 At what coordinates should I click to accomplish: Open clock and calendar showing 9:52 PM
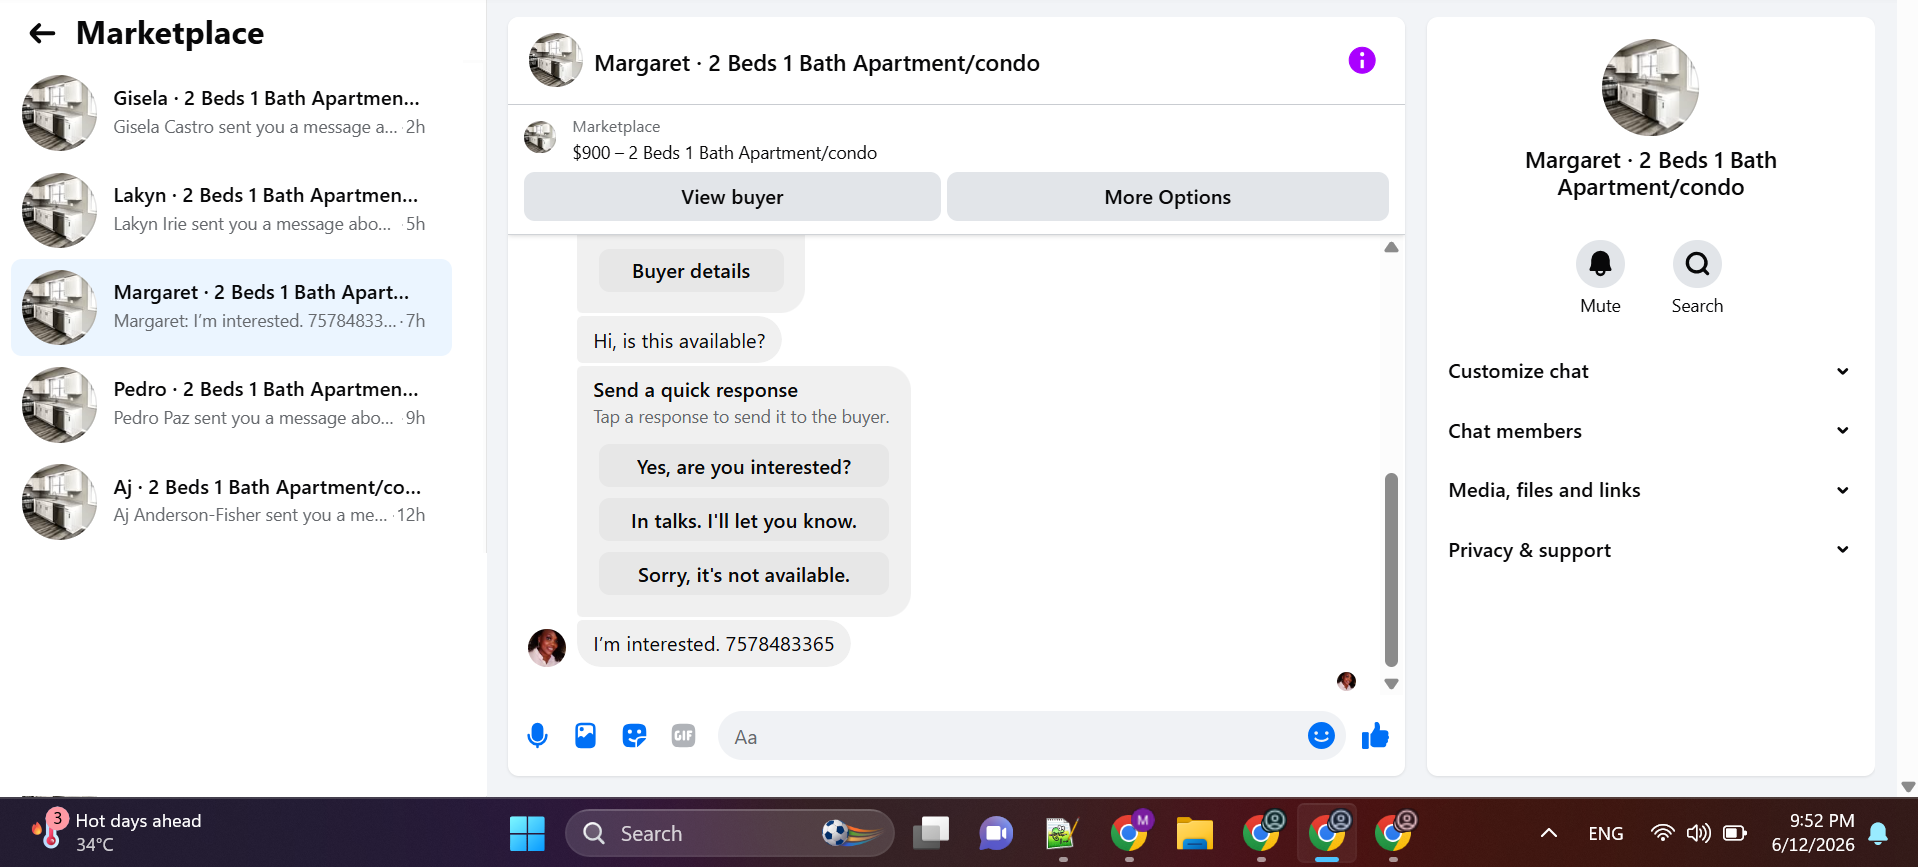[x=1812, y=832]
